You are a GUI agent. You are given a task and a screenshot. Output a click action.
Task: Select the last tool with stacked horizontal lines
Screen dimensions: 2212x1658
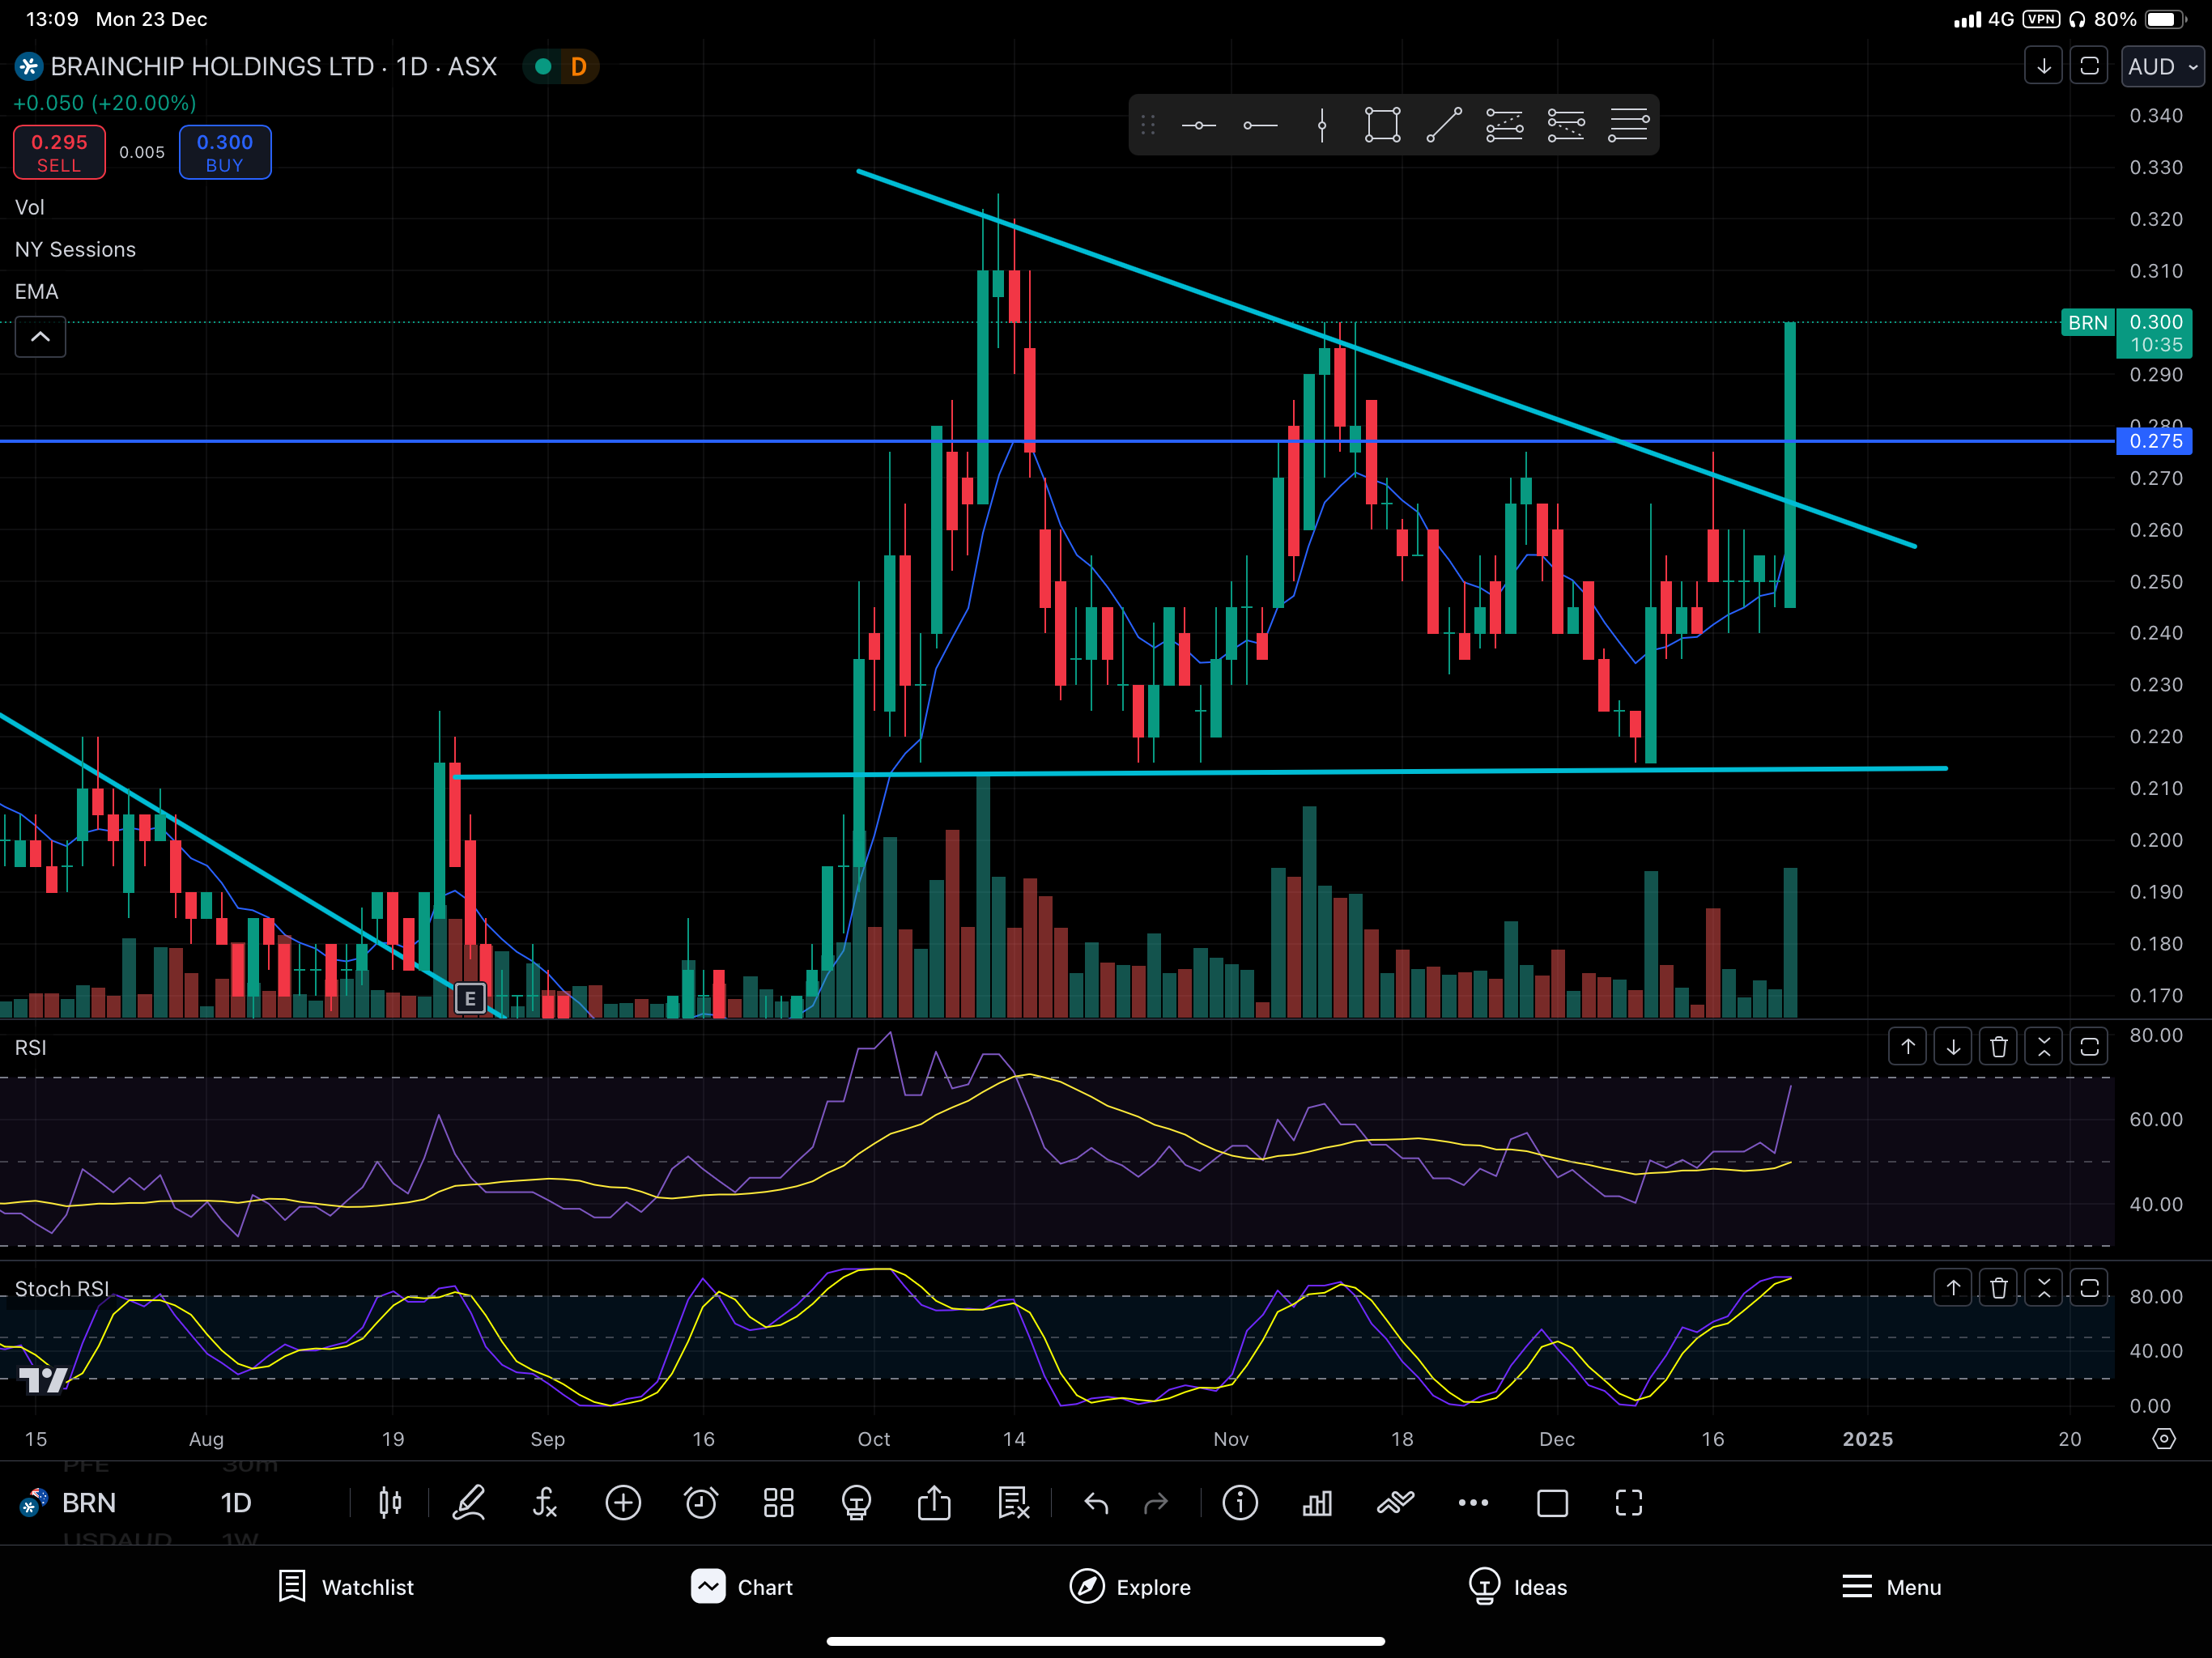click(1628, 125)
